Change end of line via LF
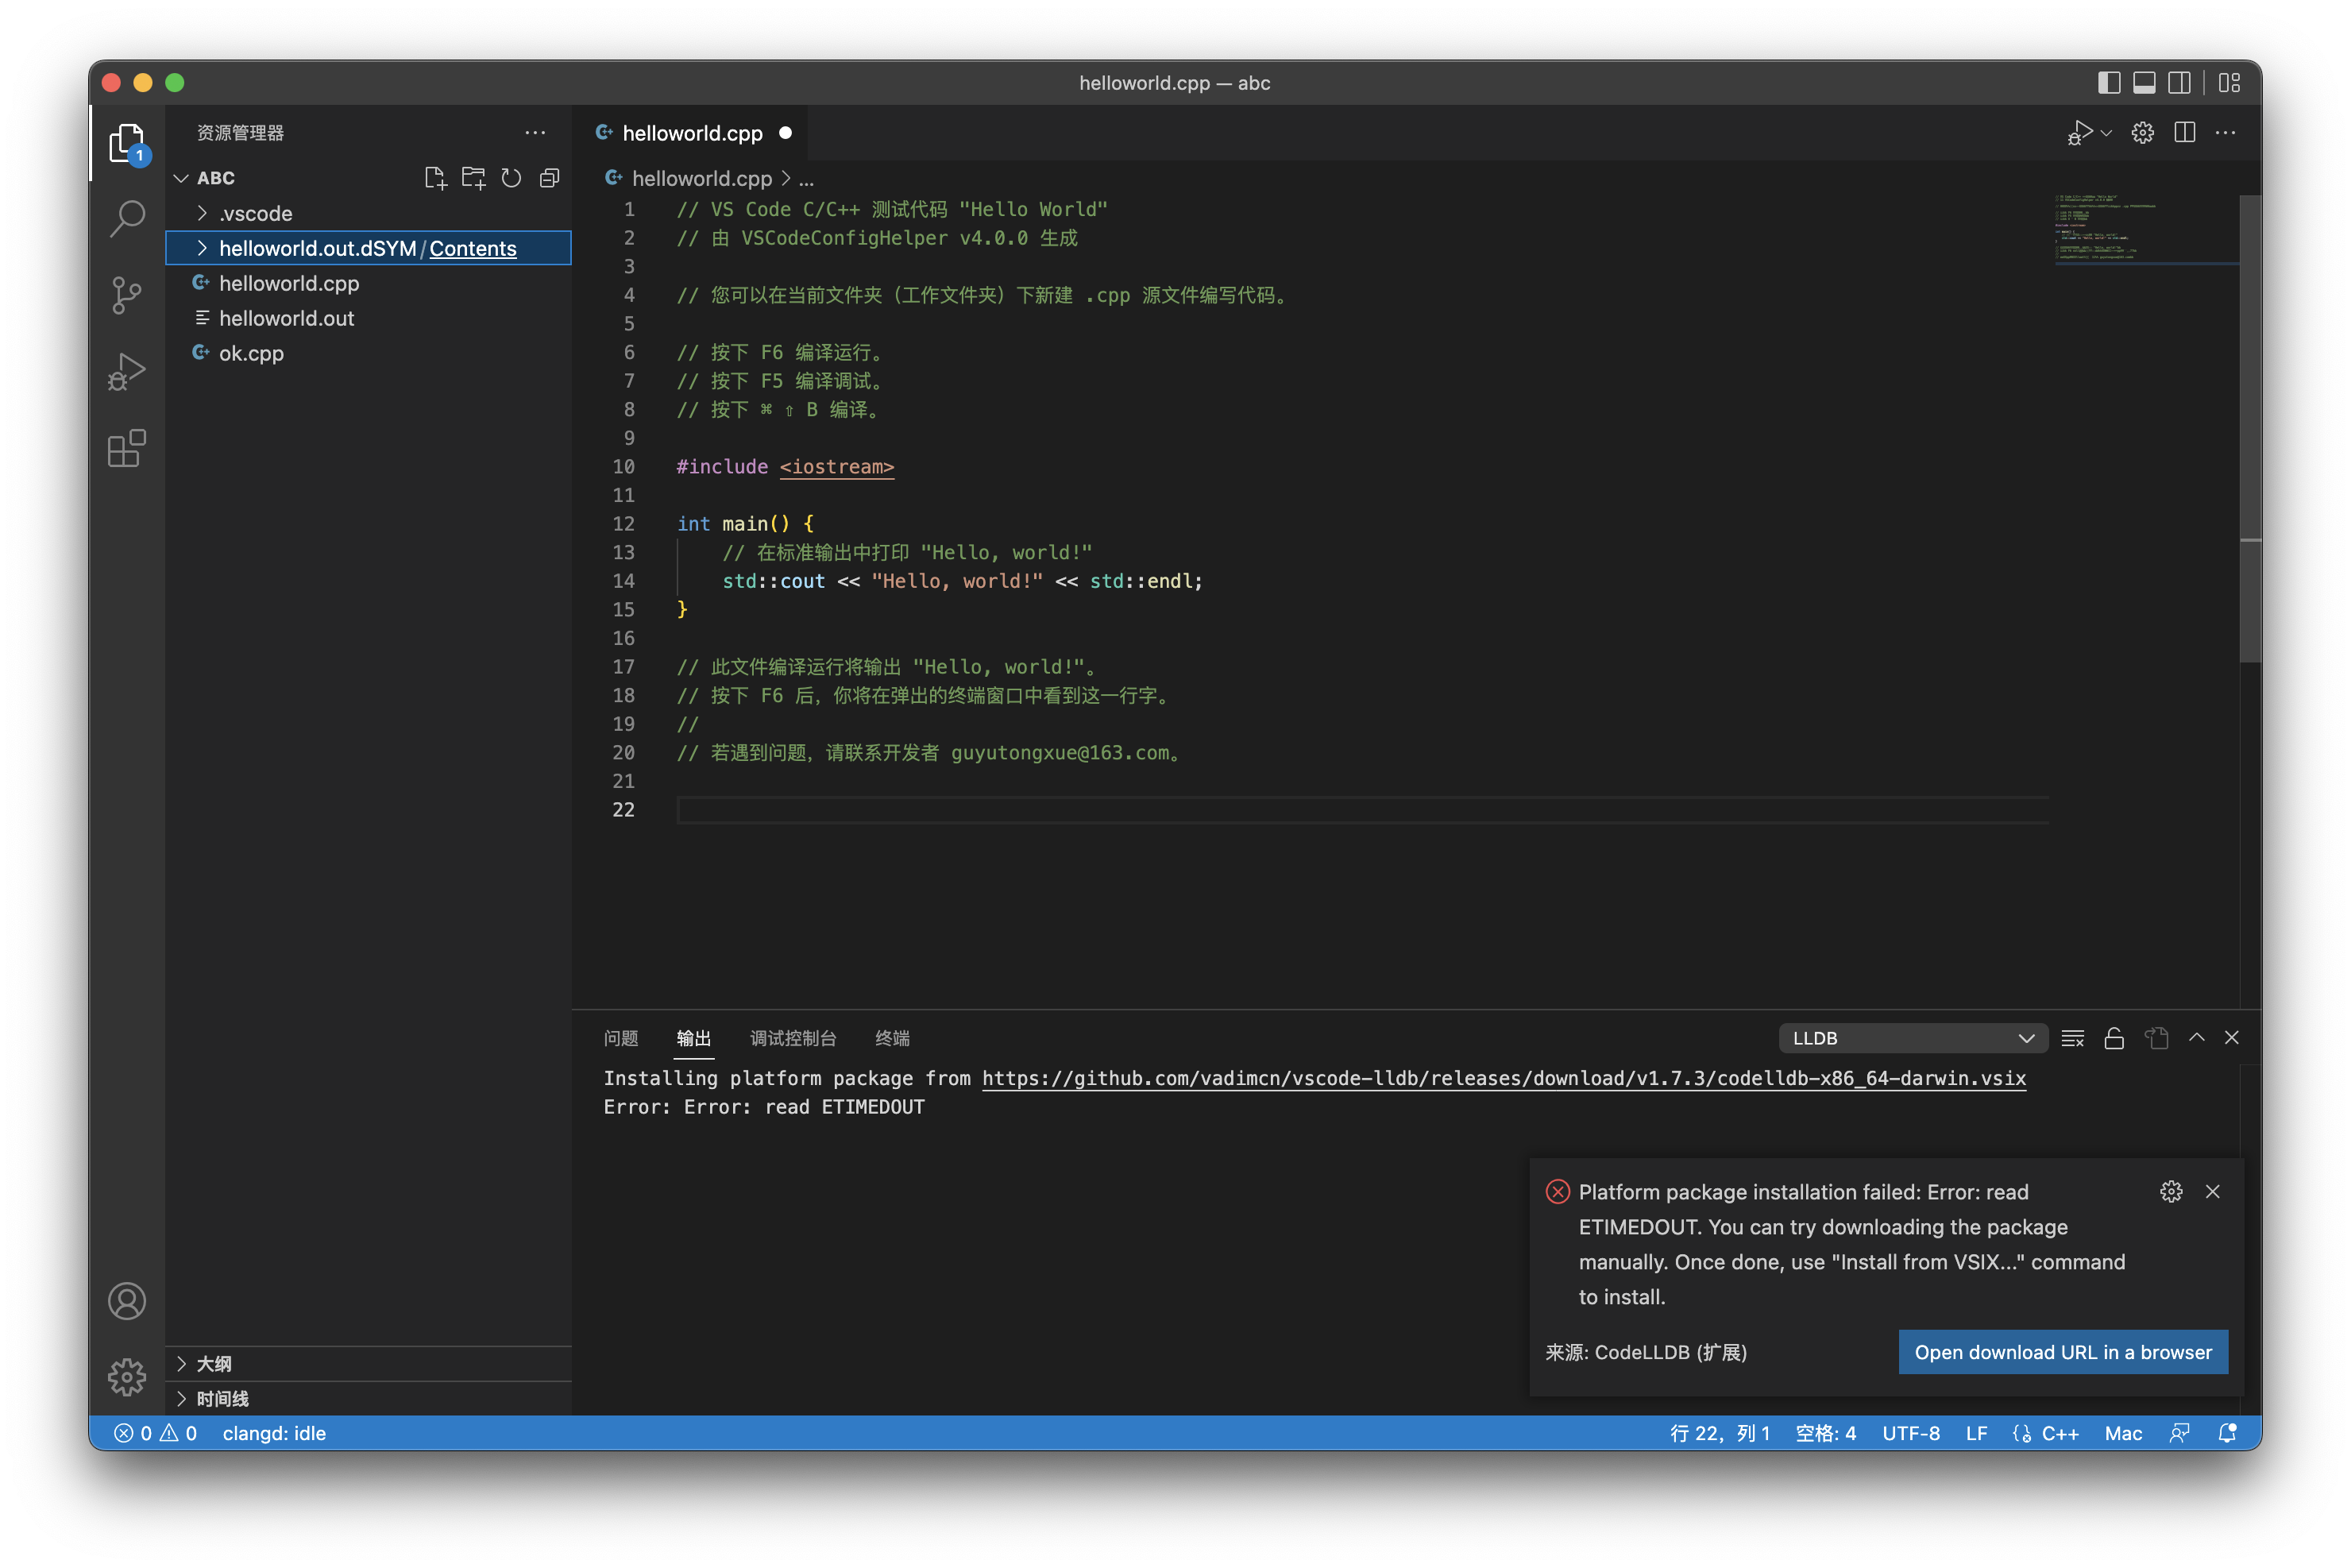 (x=1976, y=1433)
